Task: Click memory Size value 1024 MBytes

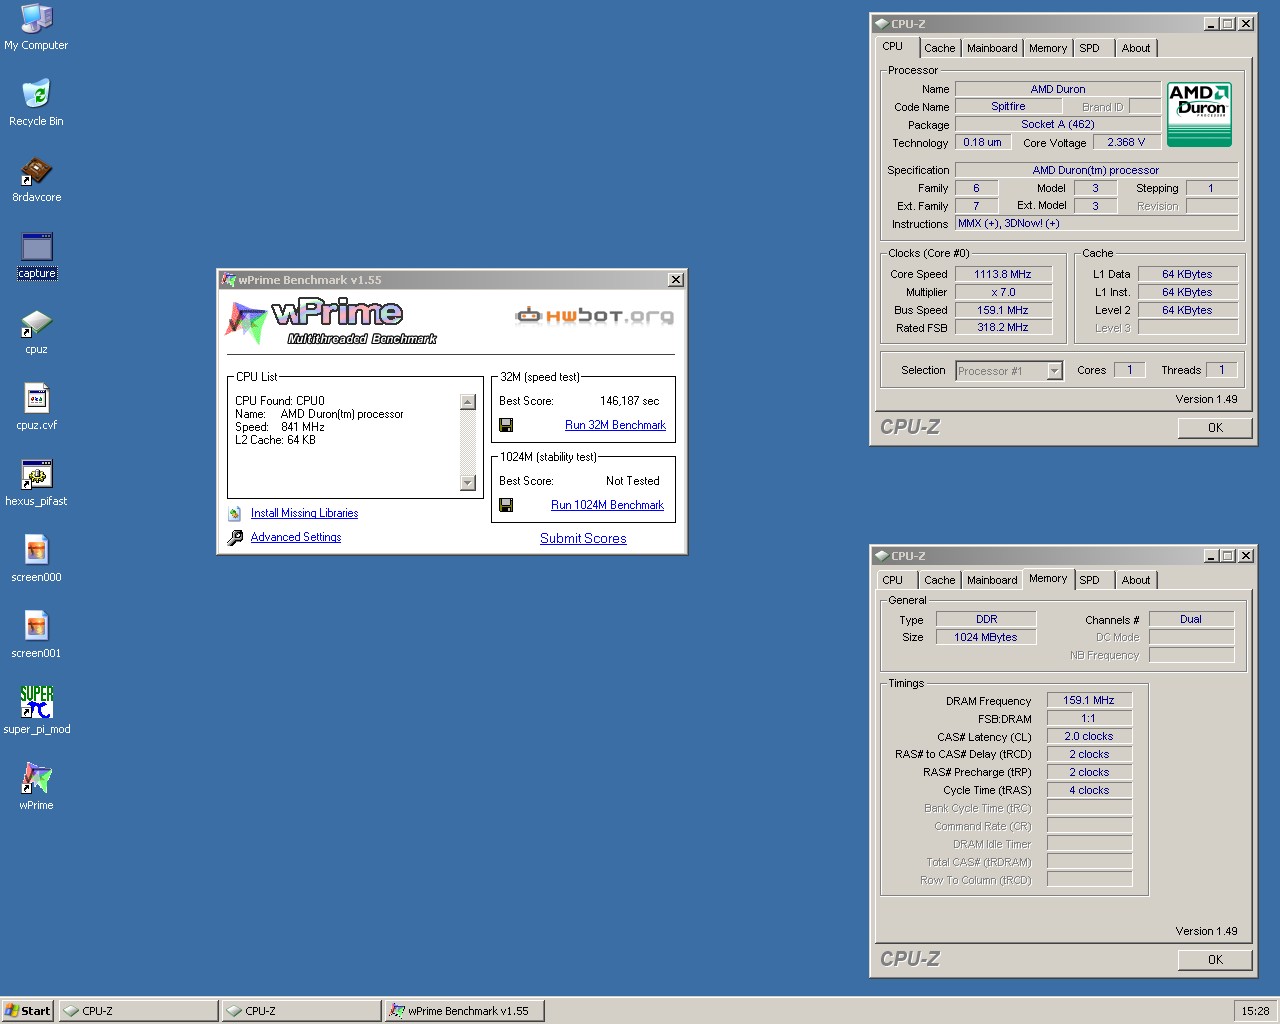Action: 986,637
